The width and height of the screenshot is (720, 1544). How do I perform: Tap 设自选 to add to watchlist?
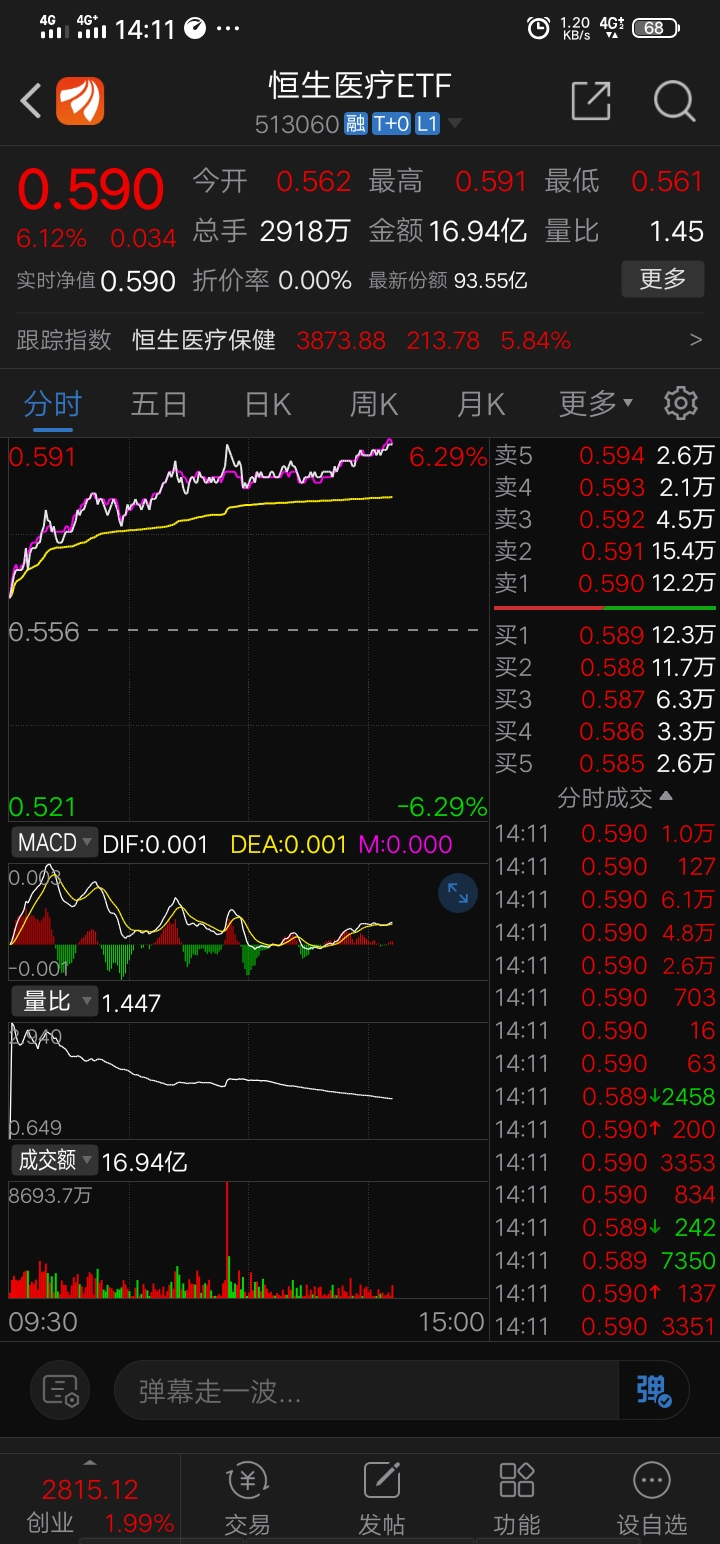pyautogui.click(x=652, y=1497)
